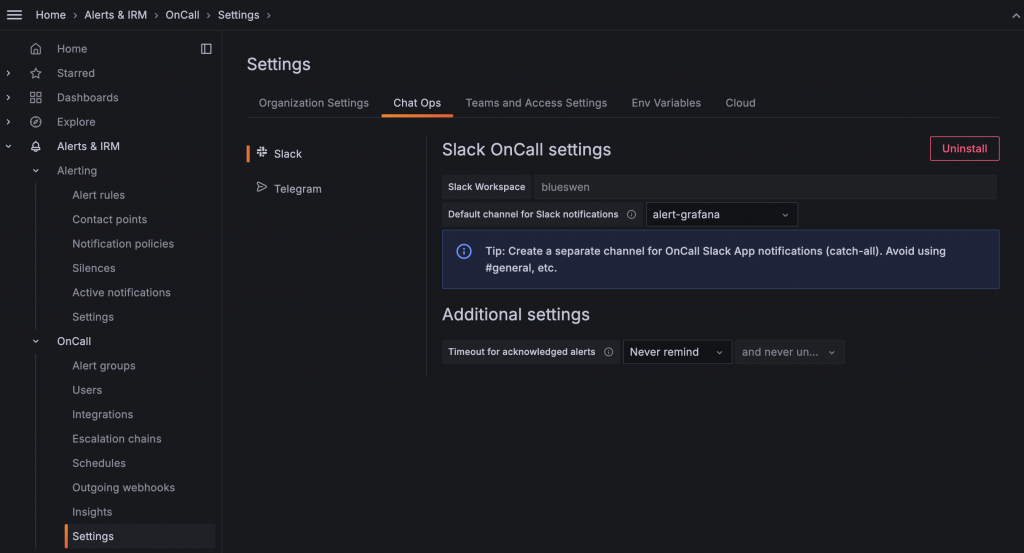1024x553 pixels.
Task: Open Alert rules in sidebar
Action: [x=99, y=195]
